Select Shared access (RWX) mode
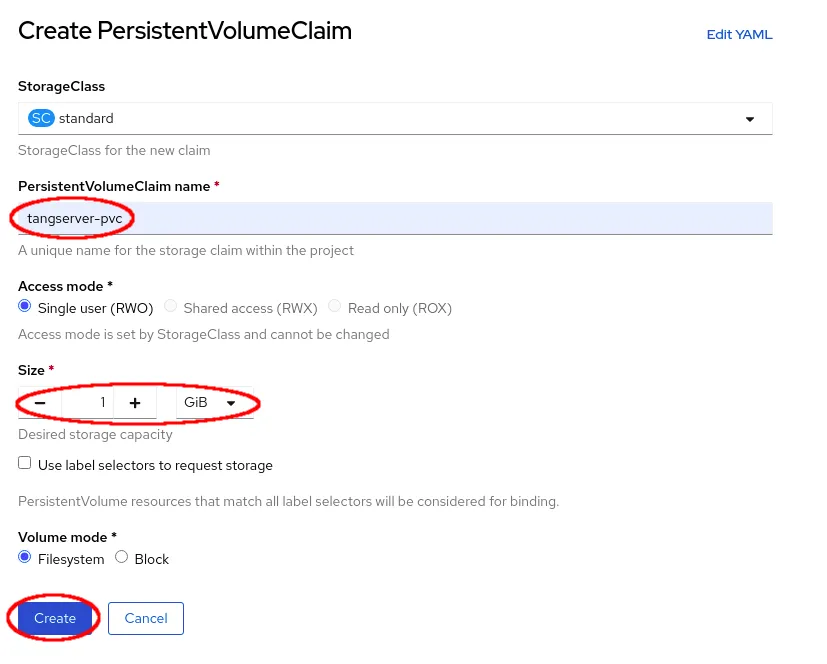The image size is (827, 664). point(170,306)
